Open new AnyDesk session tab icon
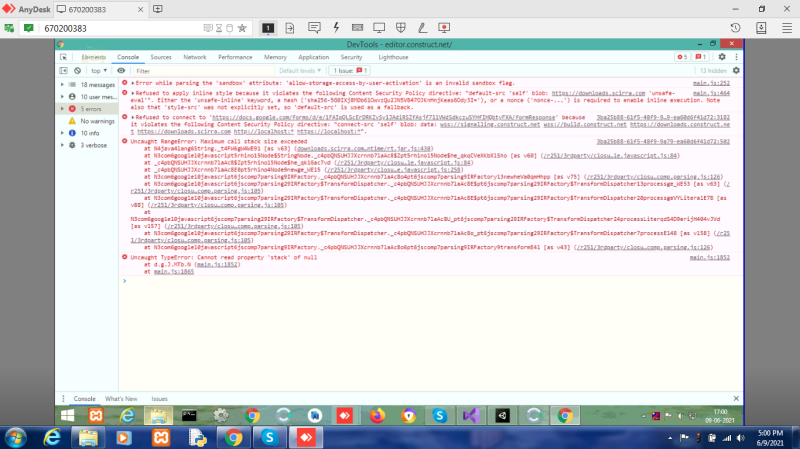The height and width of the screenshot is (449, 800). point(158,9)
